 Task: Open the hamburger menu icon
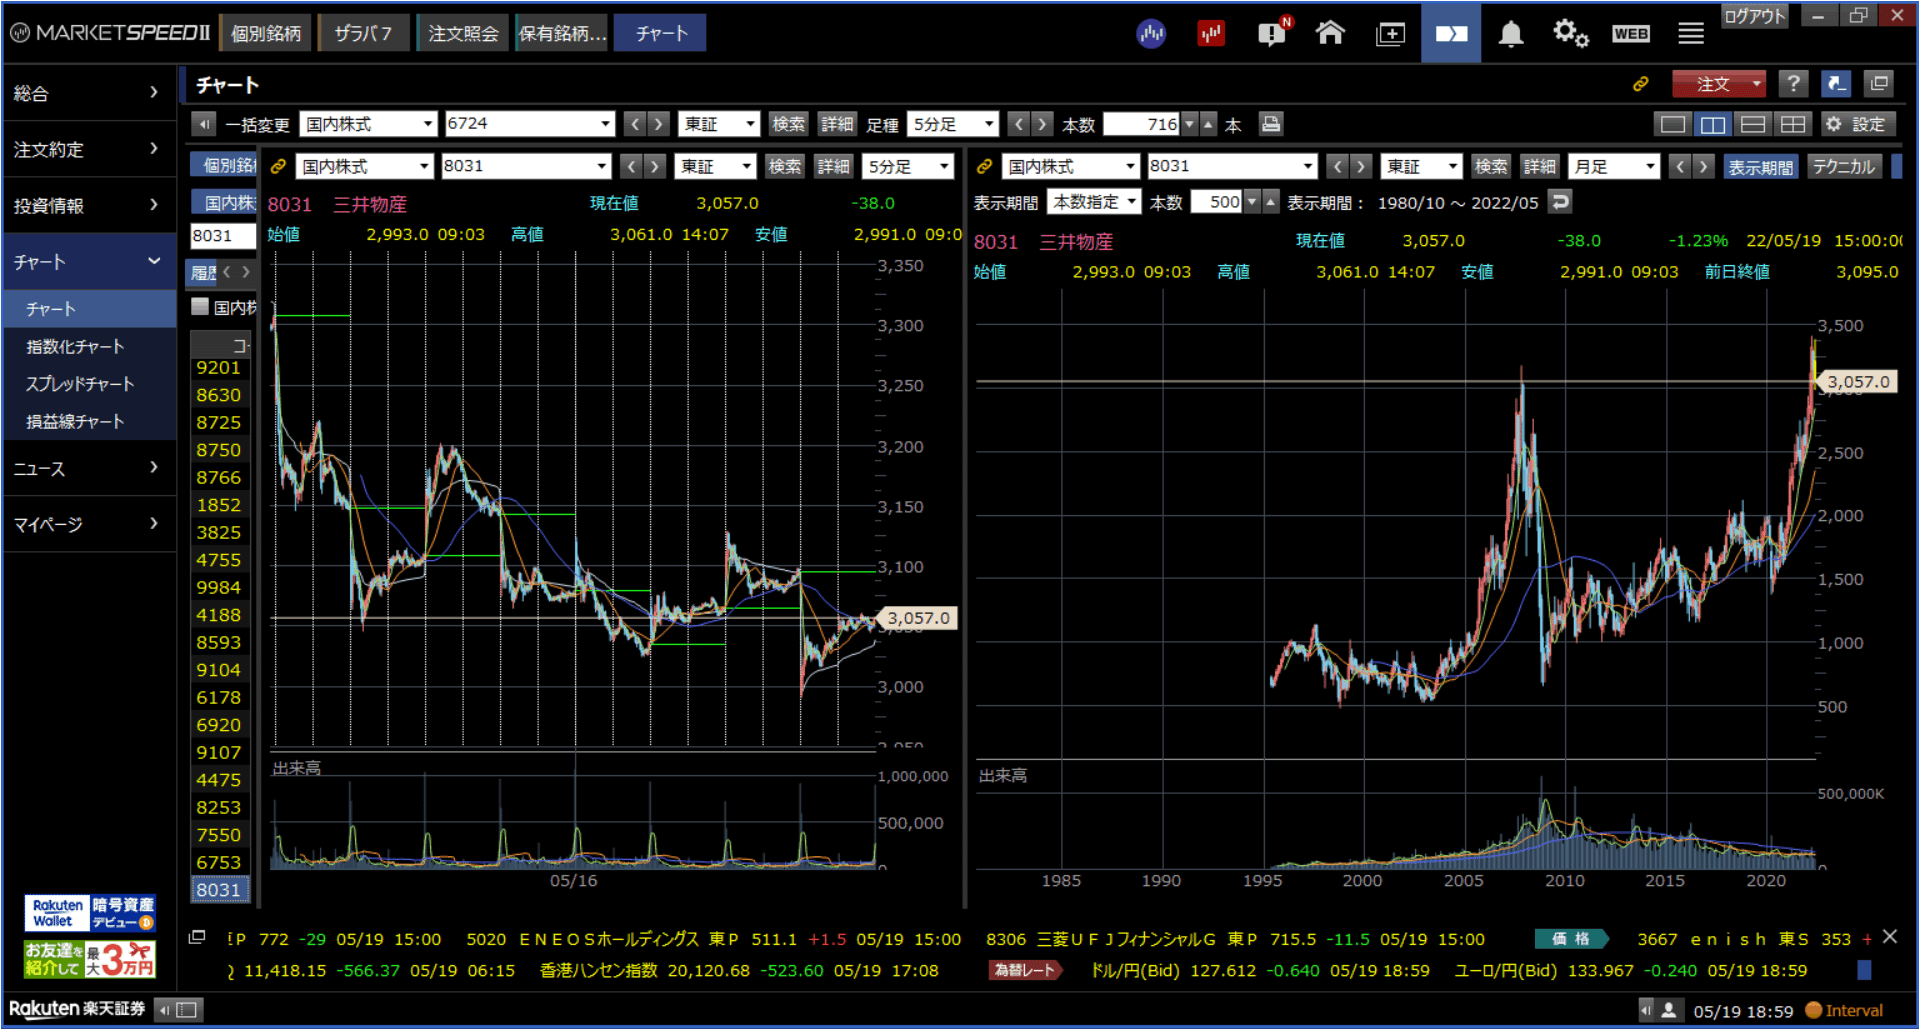point(1691,33)
